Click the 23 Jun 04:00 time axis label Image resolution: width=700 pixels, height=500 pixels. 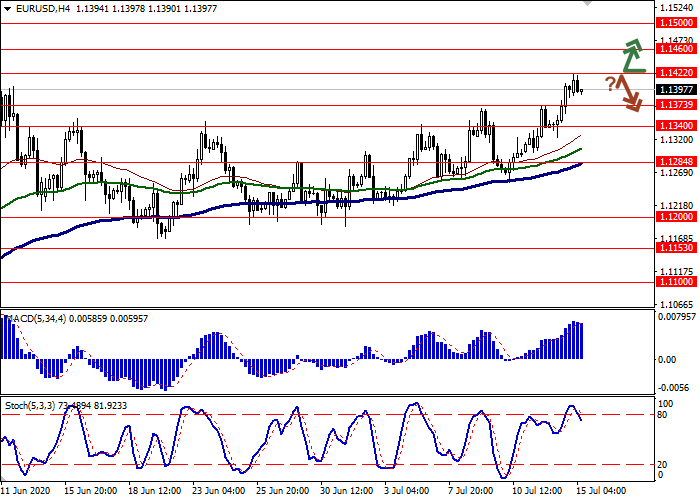pyautogui.click(x=216, y=492)
